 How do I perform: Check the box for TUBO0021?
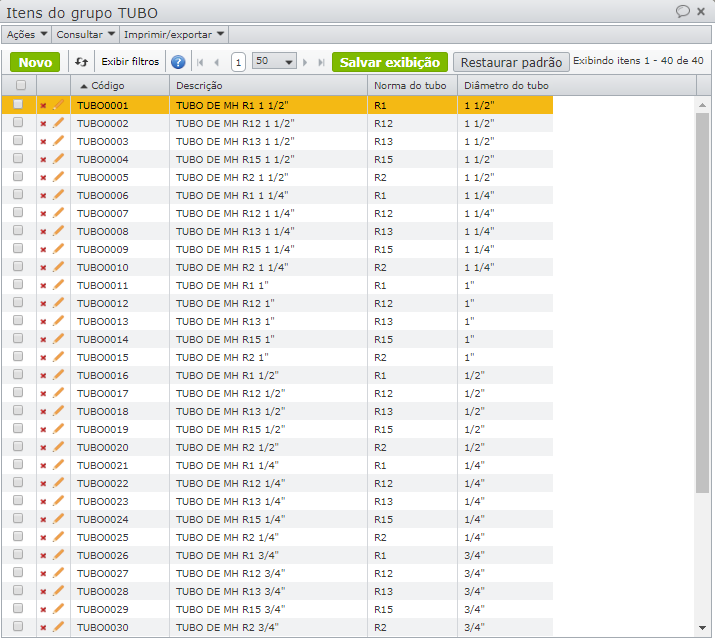(18, 464)
